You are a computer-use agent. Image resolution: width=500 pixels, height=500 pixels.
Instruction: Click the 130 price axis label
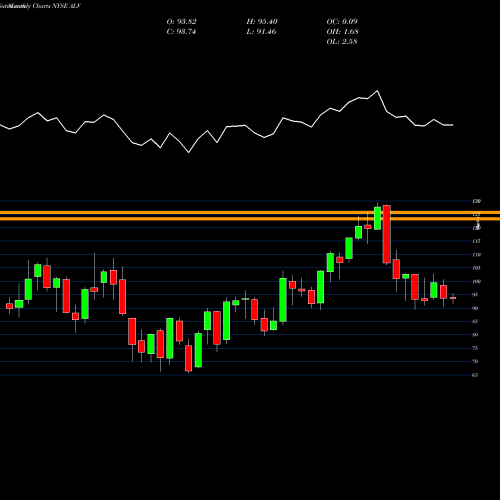pos(477,201)
